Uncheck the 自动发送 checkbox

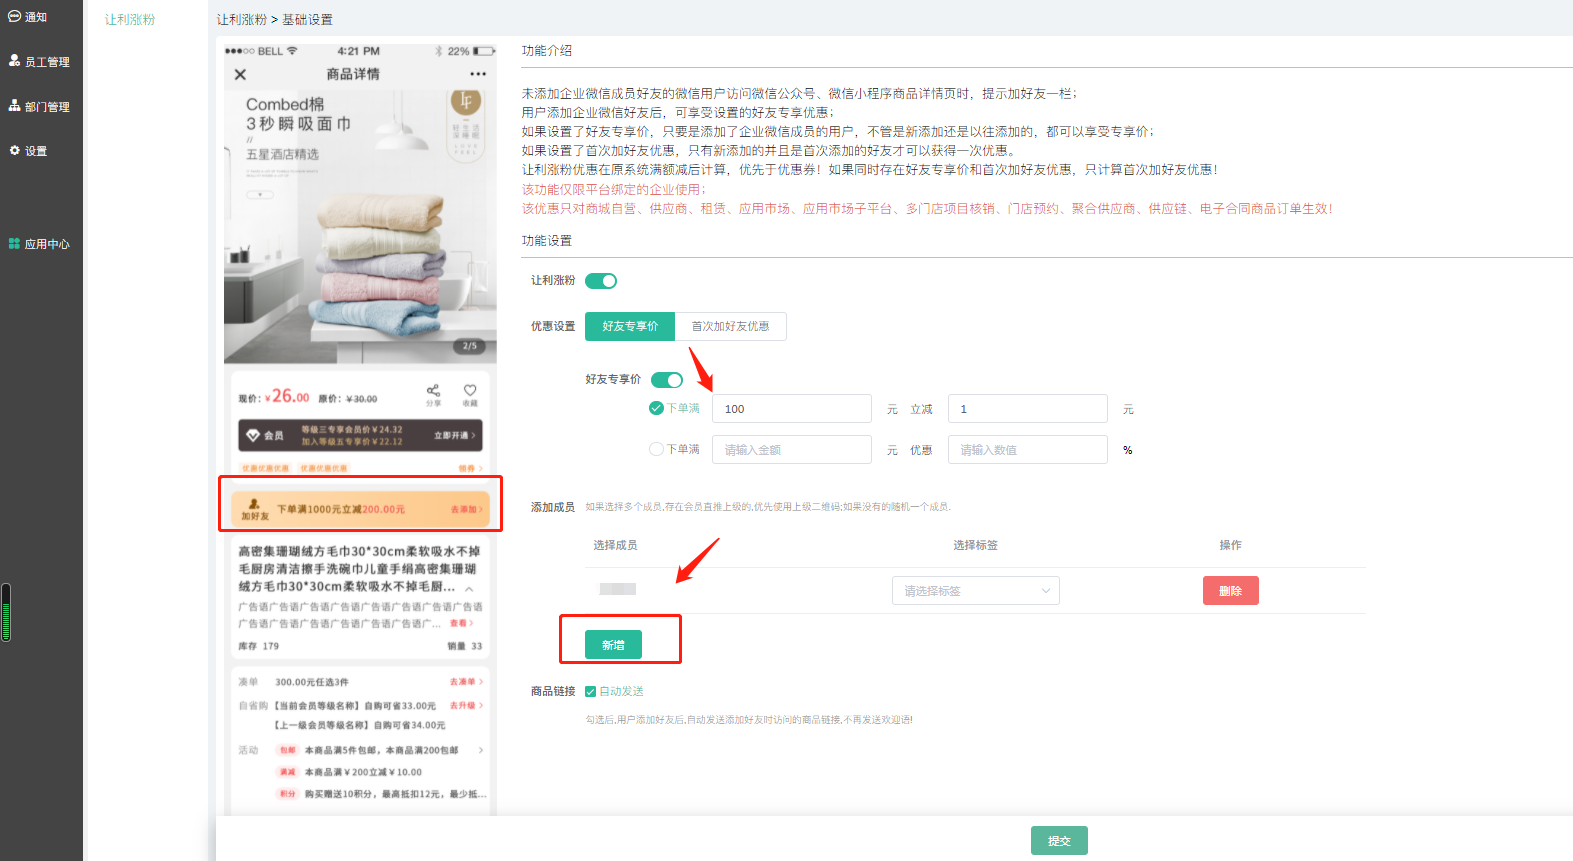(591, 692)
